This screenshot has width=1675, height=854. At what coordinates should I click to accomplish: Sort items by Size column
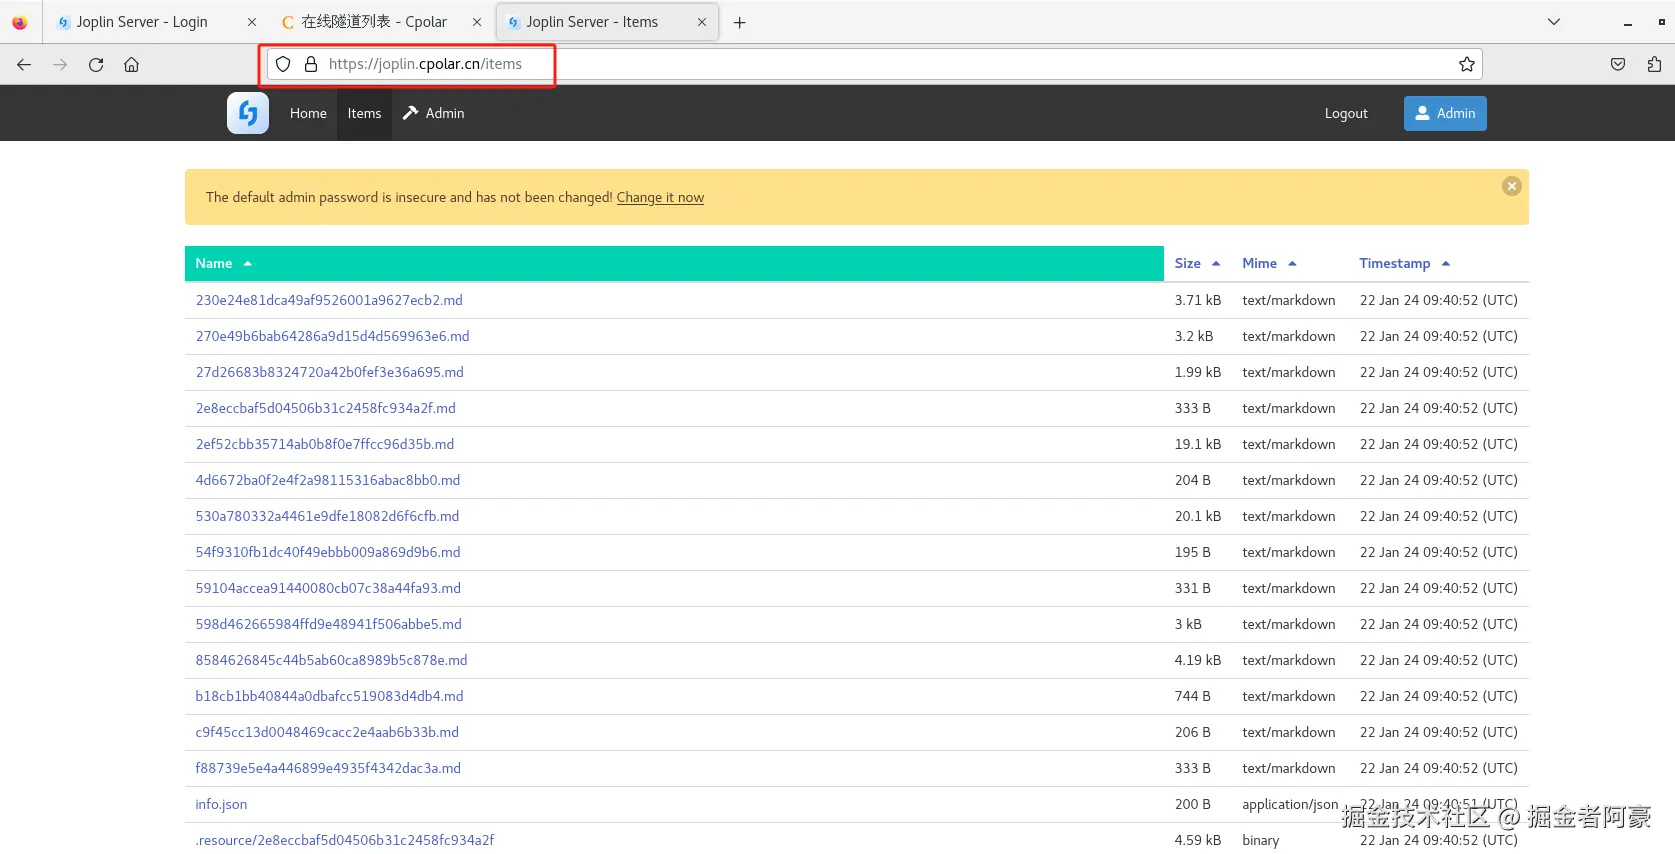click(x=1187, y=264)
